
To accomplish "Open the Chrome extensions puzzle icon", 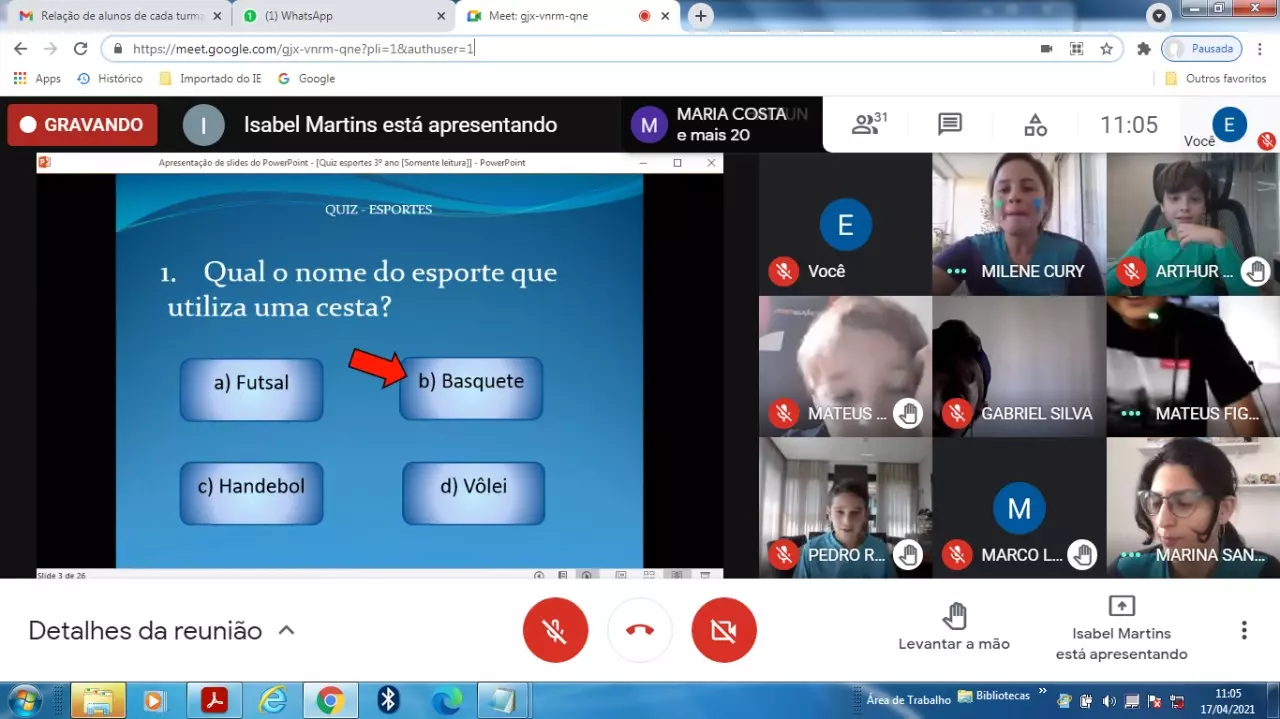I will 1144,48.
